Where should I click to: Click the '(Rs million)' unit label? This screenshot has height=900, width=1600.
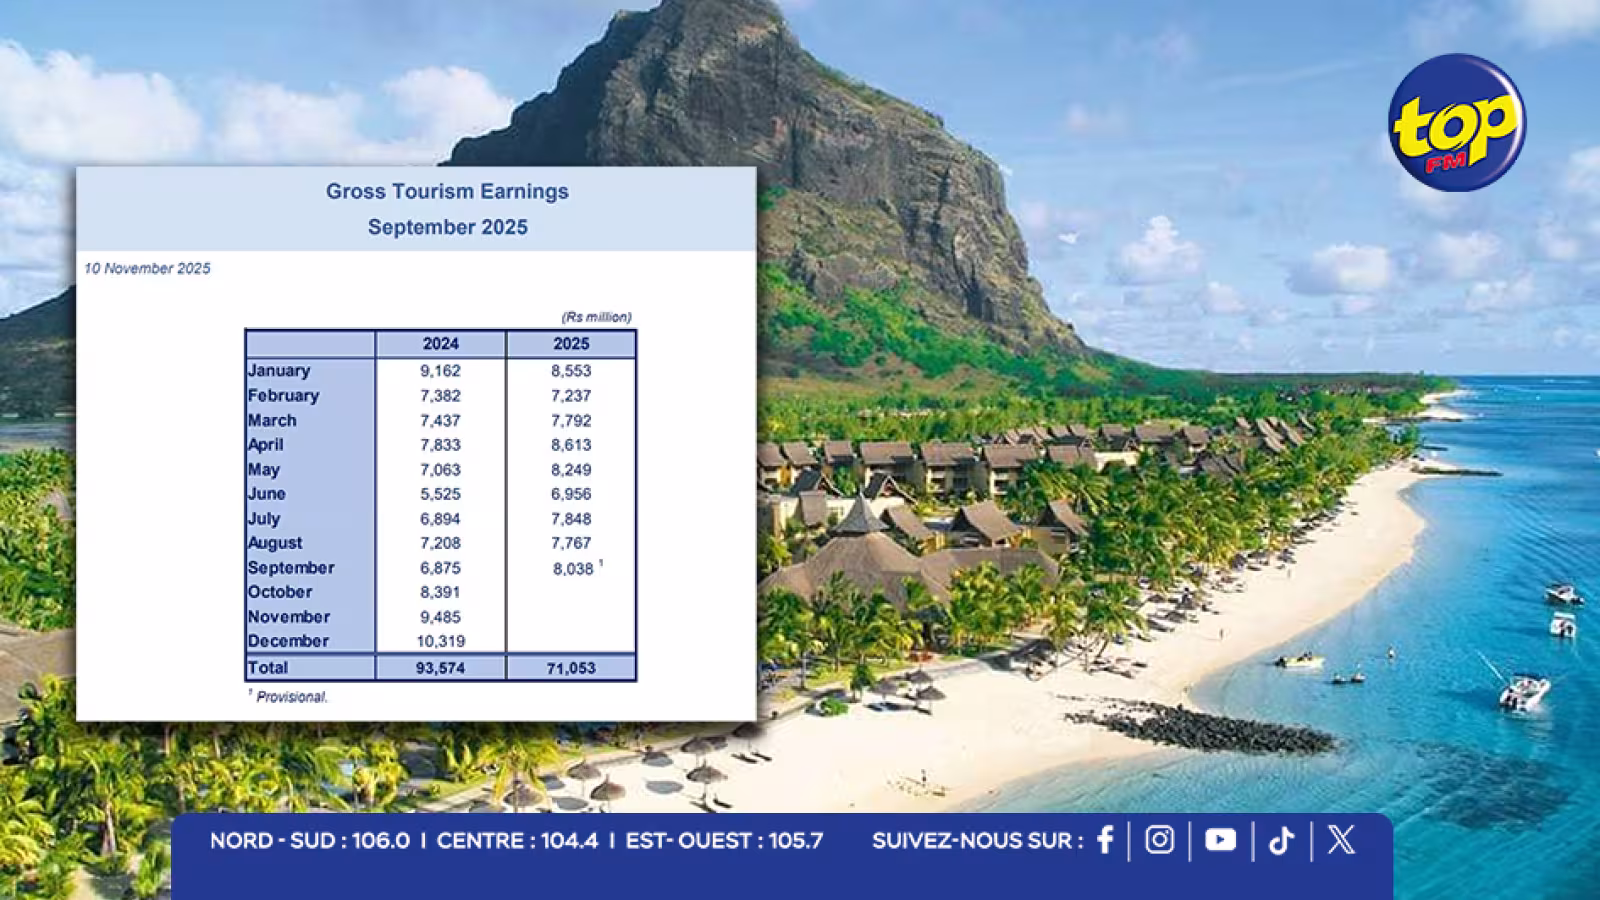pyautogui.click(x=596, y=317)
